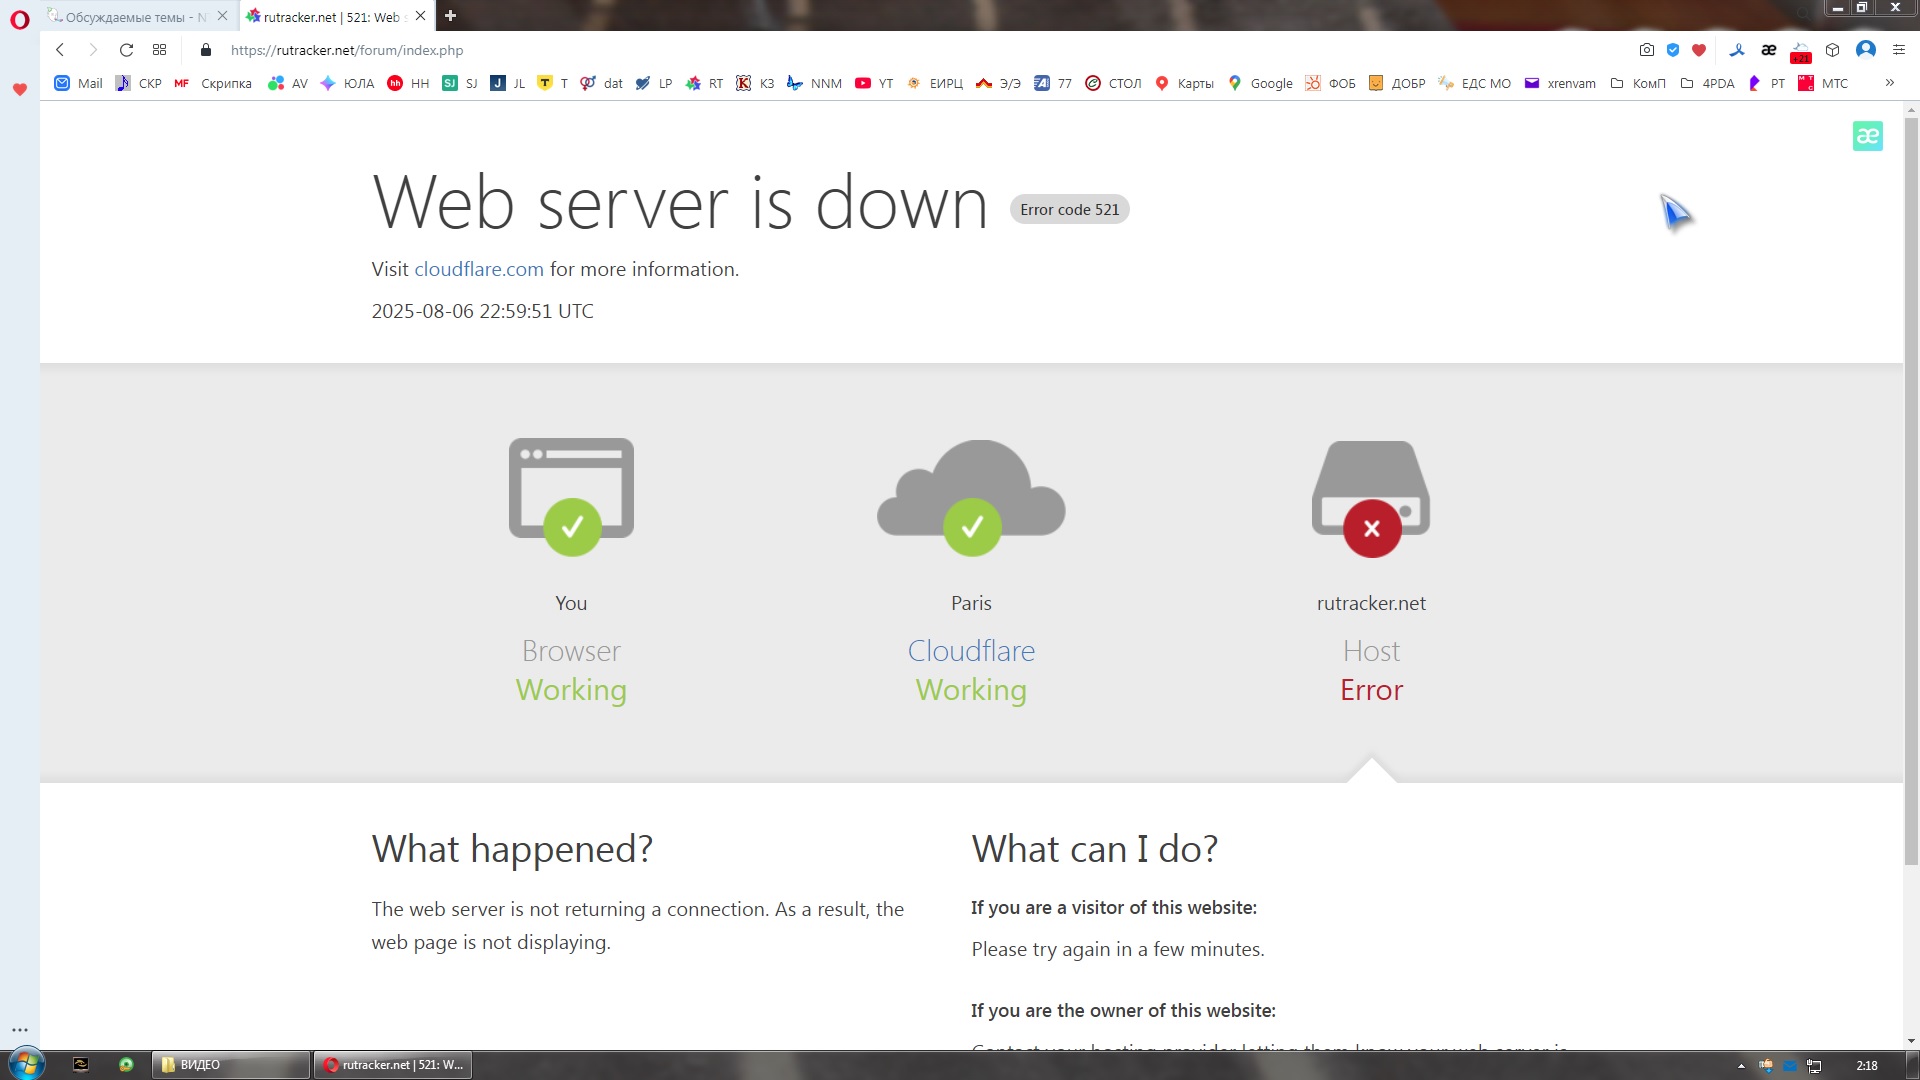The height and width of the screenshot is (1080, 1920).
Task: Open the МТС bookmark
Action: click(x=1823, y=83)
